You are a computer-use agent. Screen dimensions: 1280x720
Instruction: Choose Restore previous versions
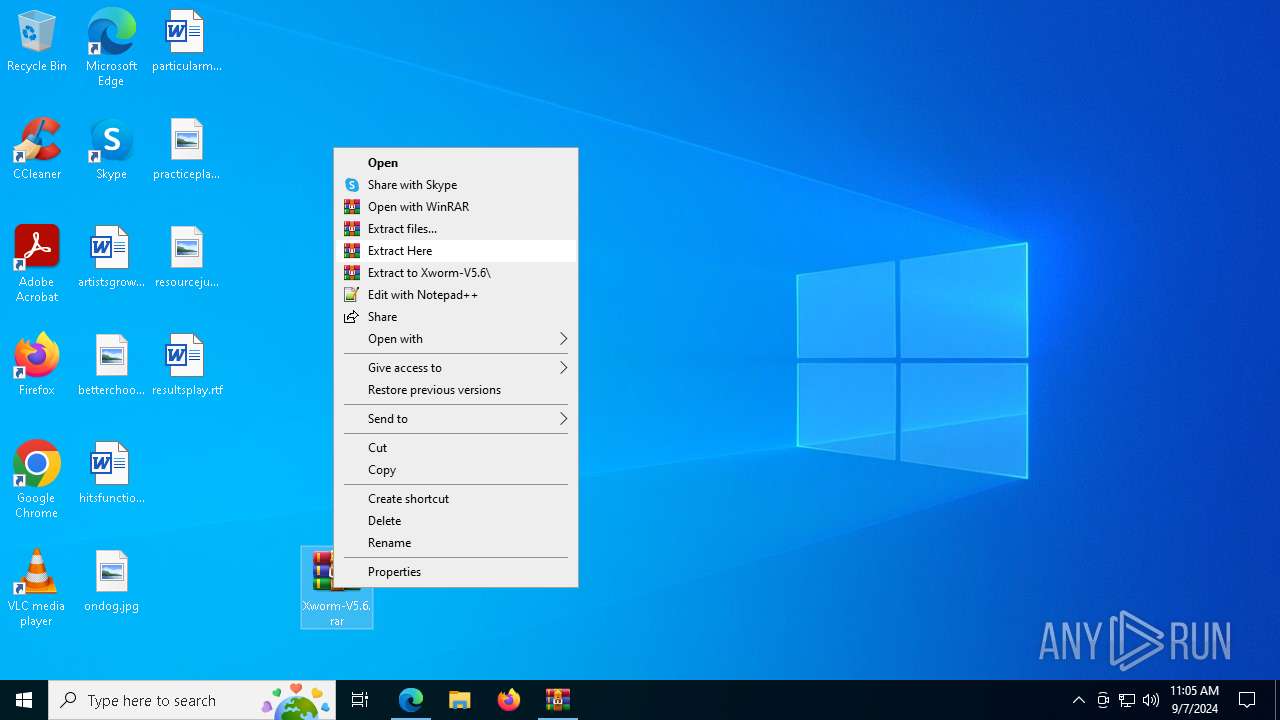tap(456, 390)
